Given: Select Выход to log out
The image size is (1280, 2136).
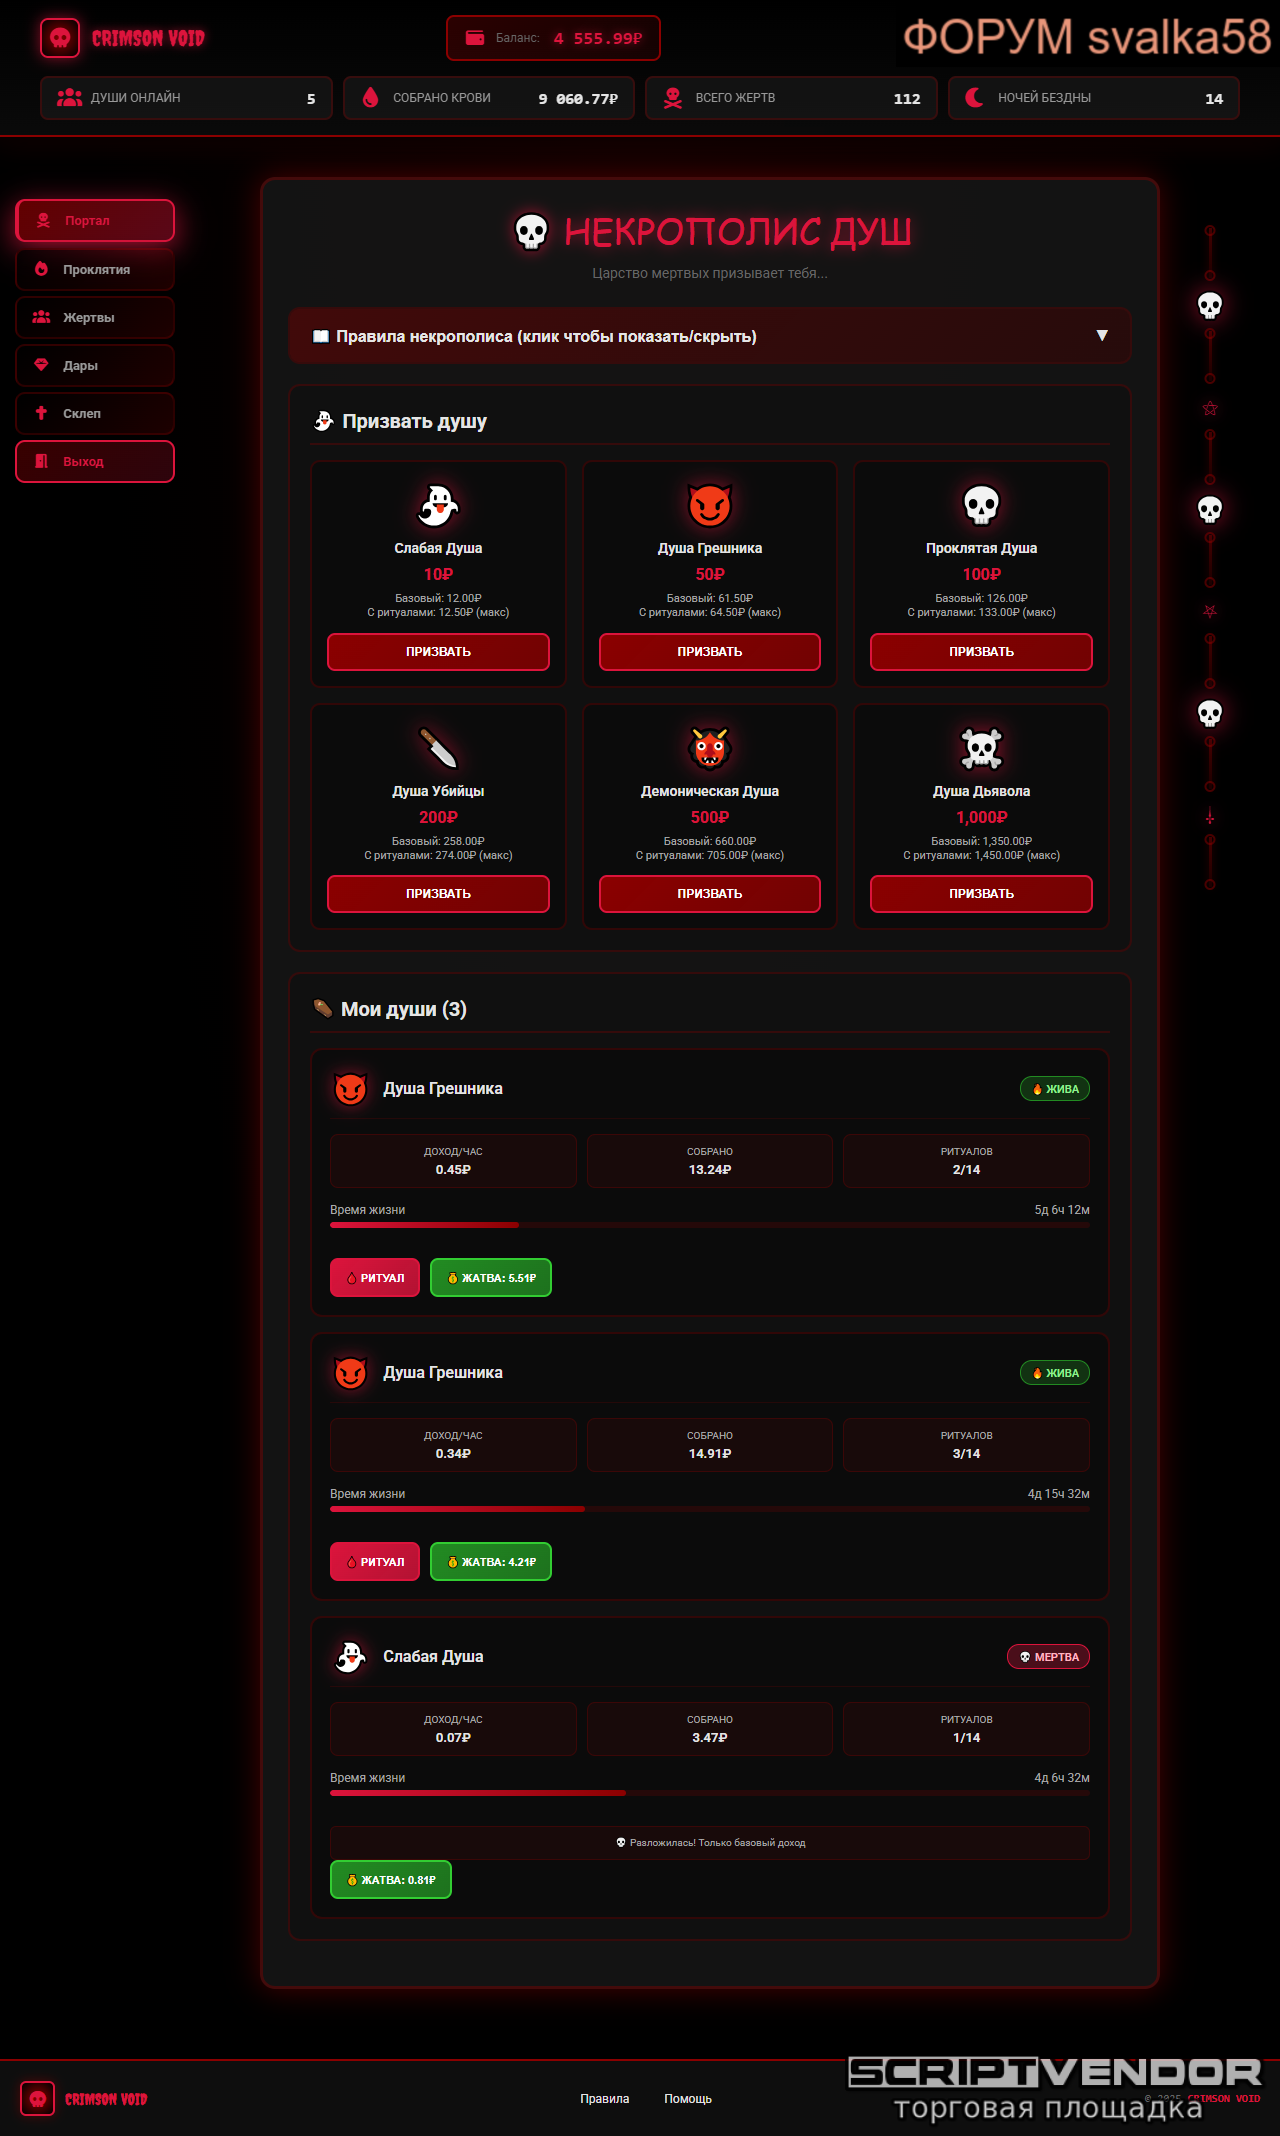Looking at the screenshot, I should click(95, 461).
